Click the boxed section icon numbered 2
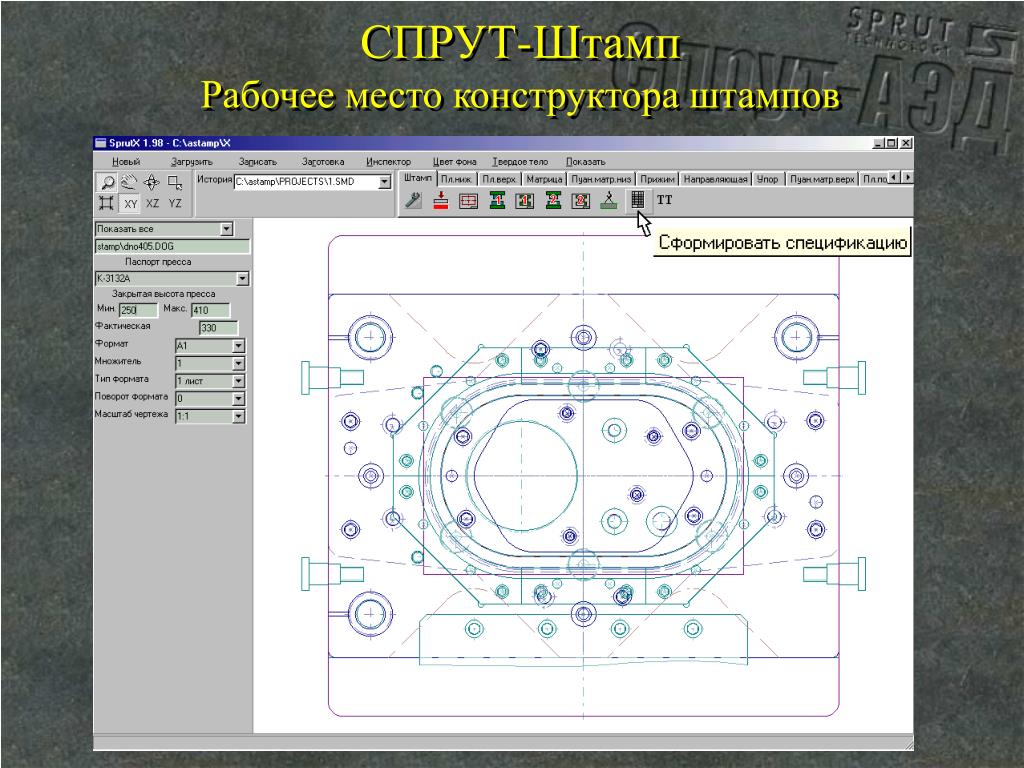This screenshot has height=768, width=1024. 581,200
